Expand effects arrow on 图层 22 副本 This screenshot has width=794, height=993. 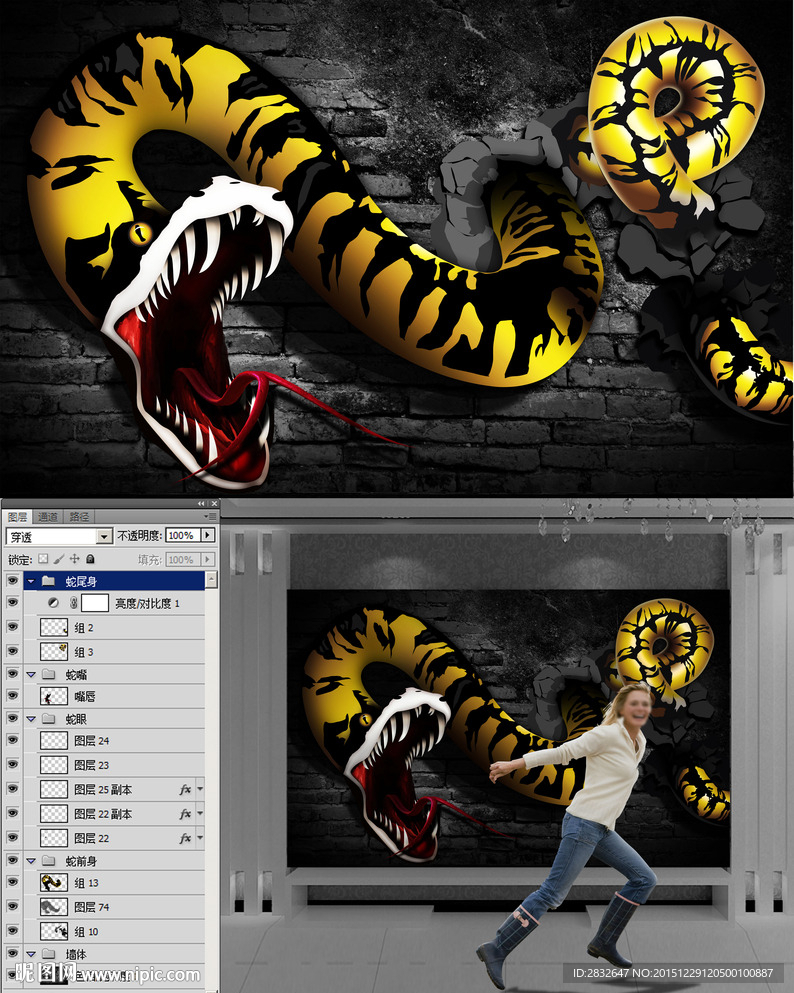(x=200, y=813)
